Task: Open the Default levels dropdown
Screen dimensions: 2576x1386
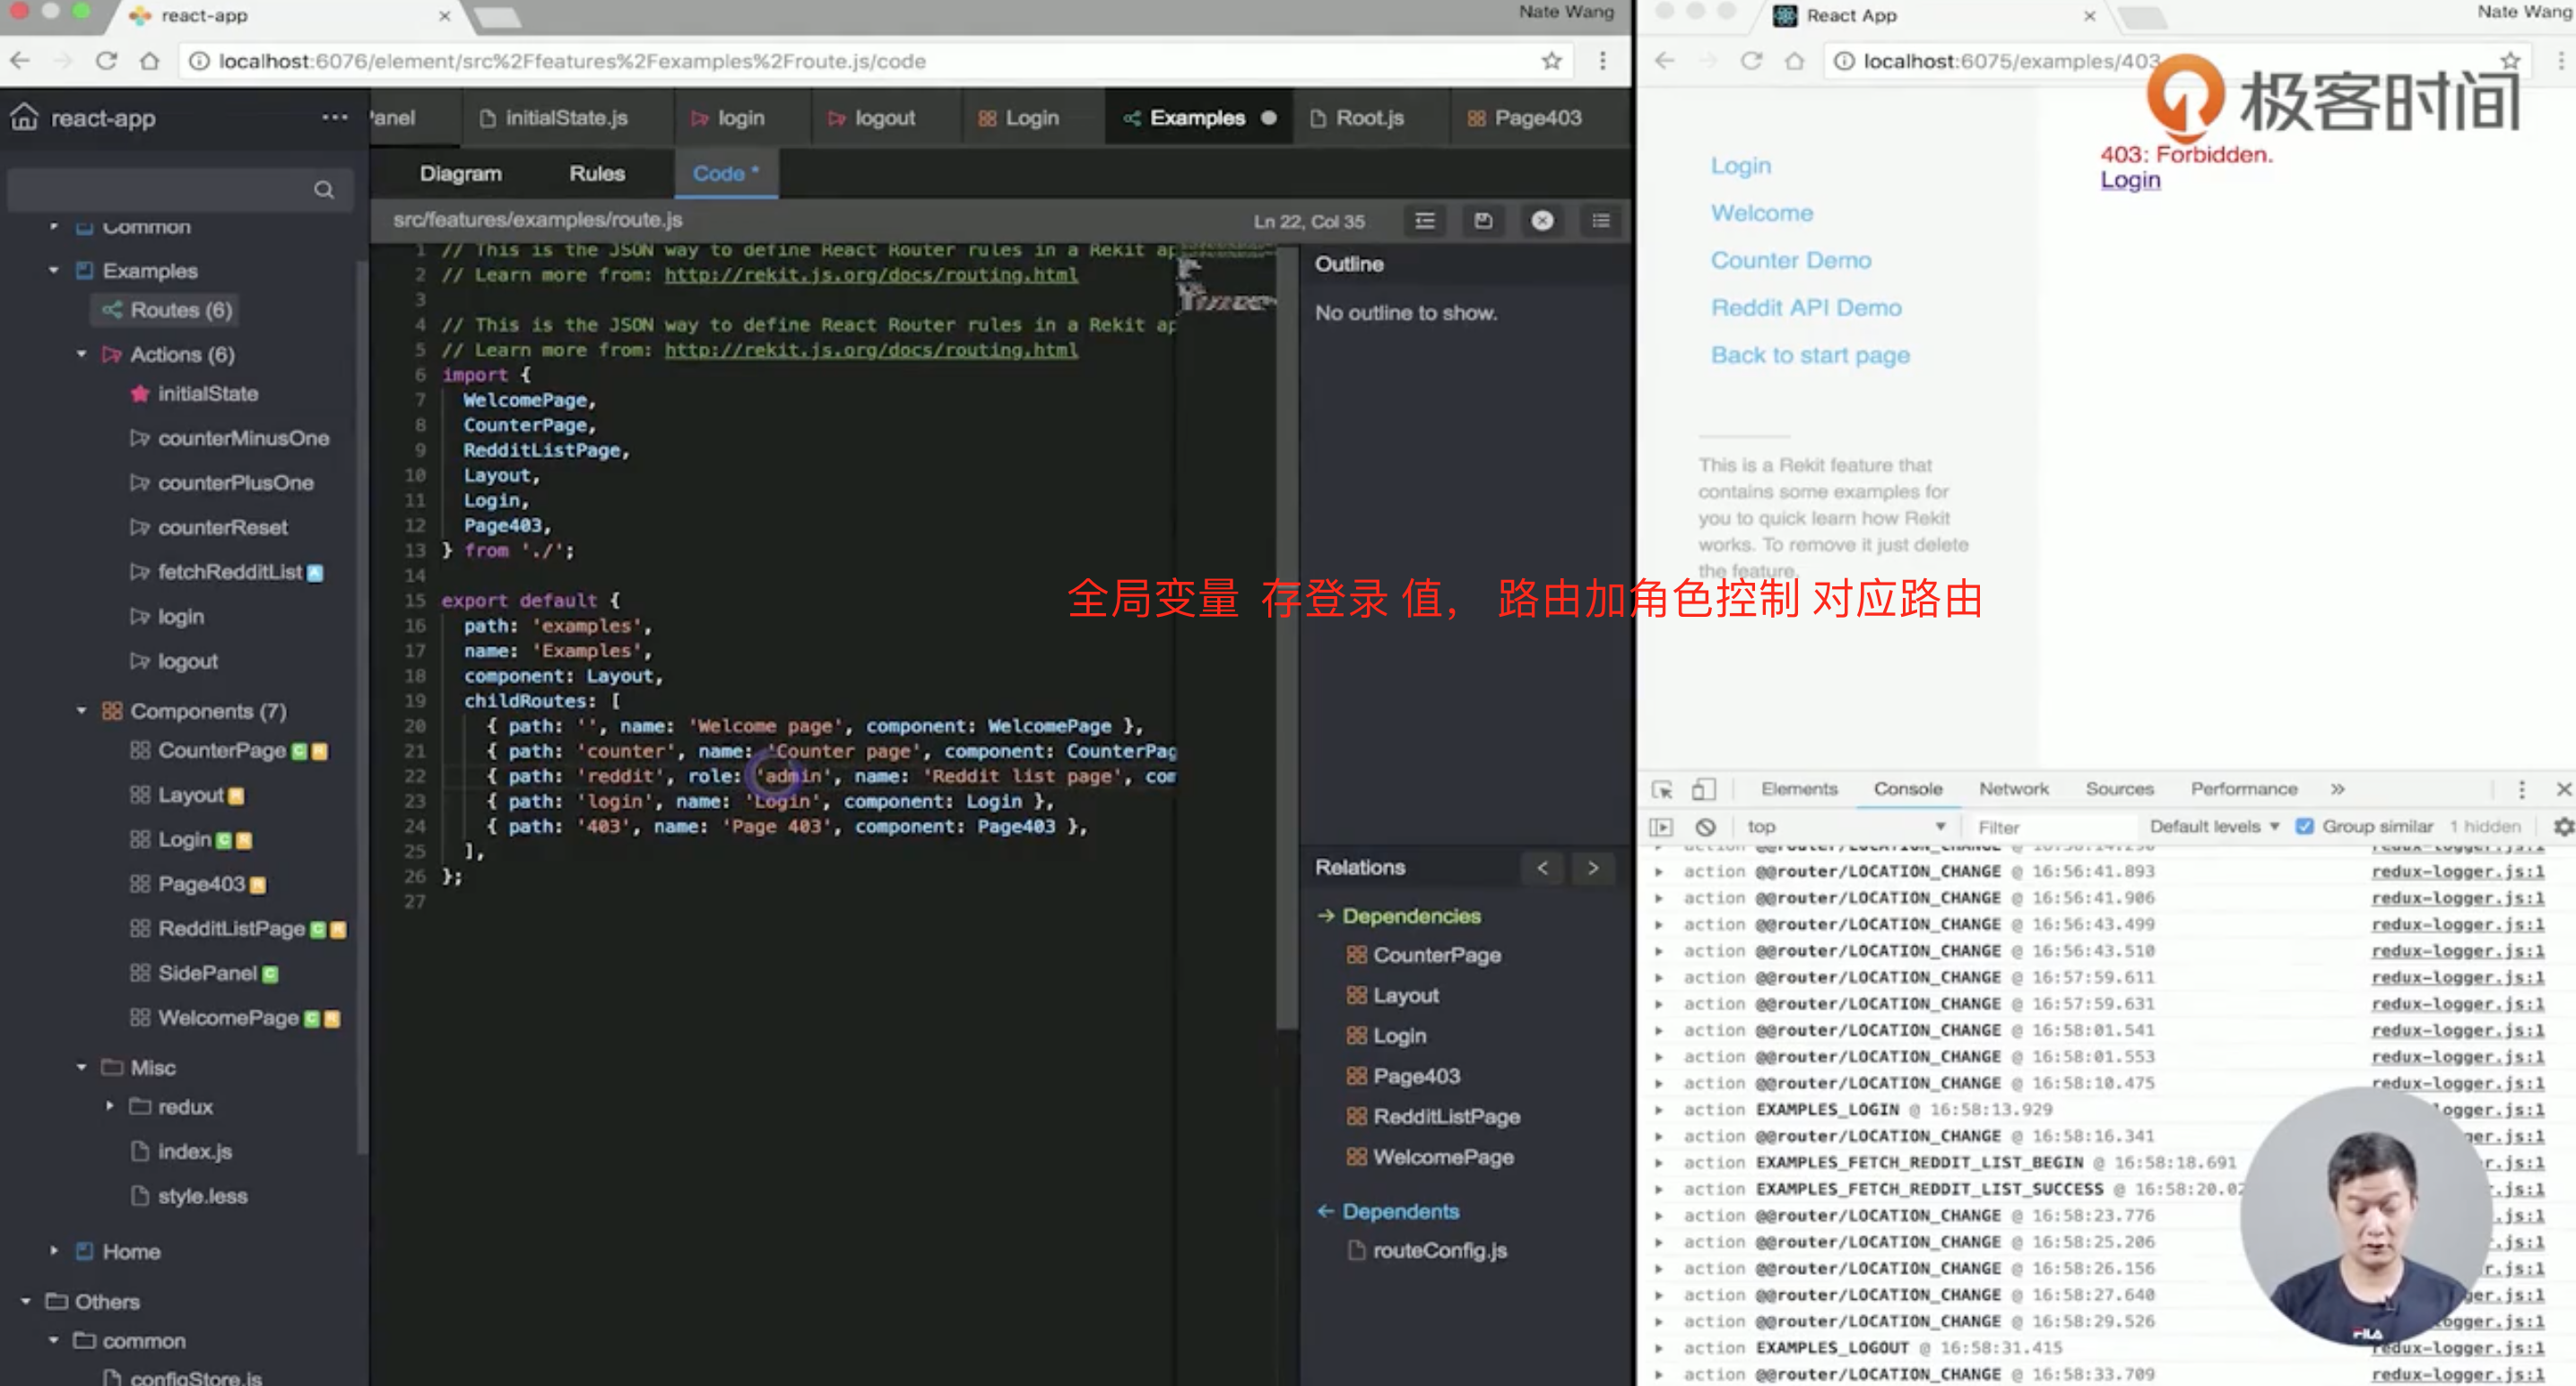Action: [2214, 827]
